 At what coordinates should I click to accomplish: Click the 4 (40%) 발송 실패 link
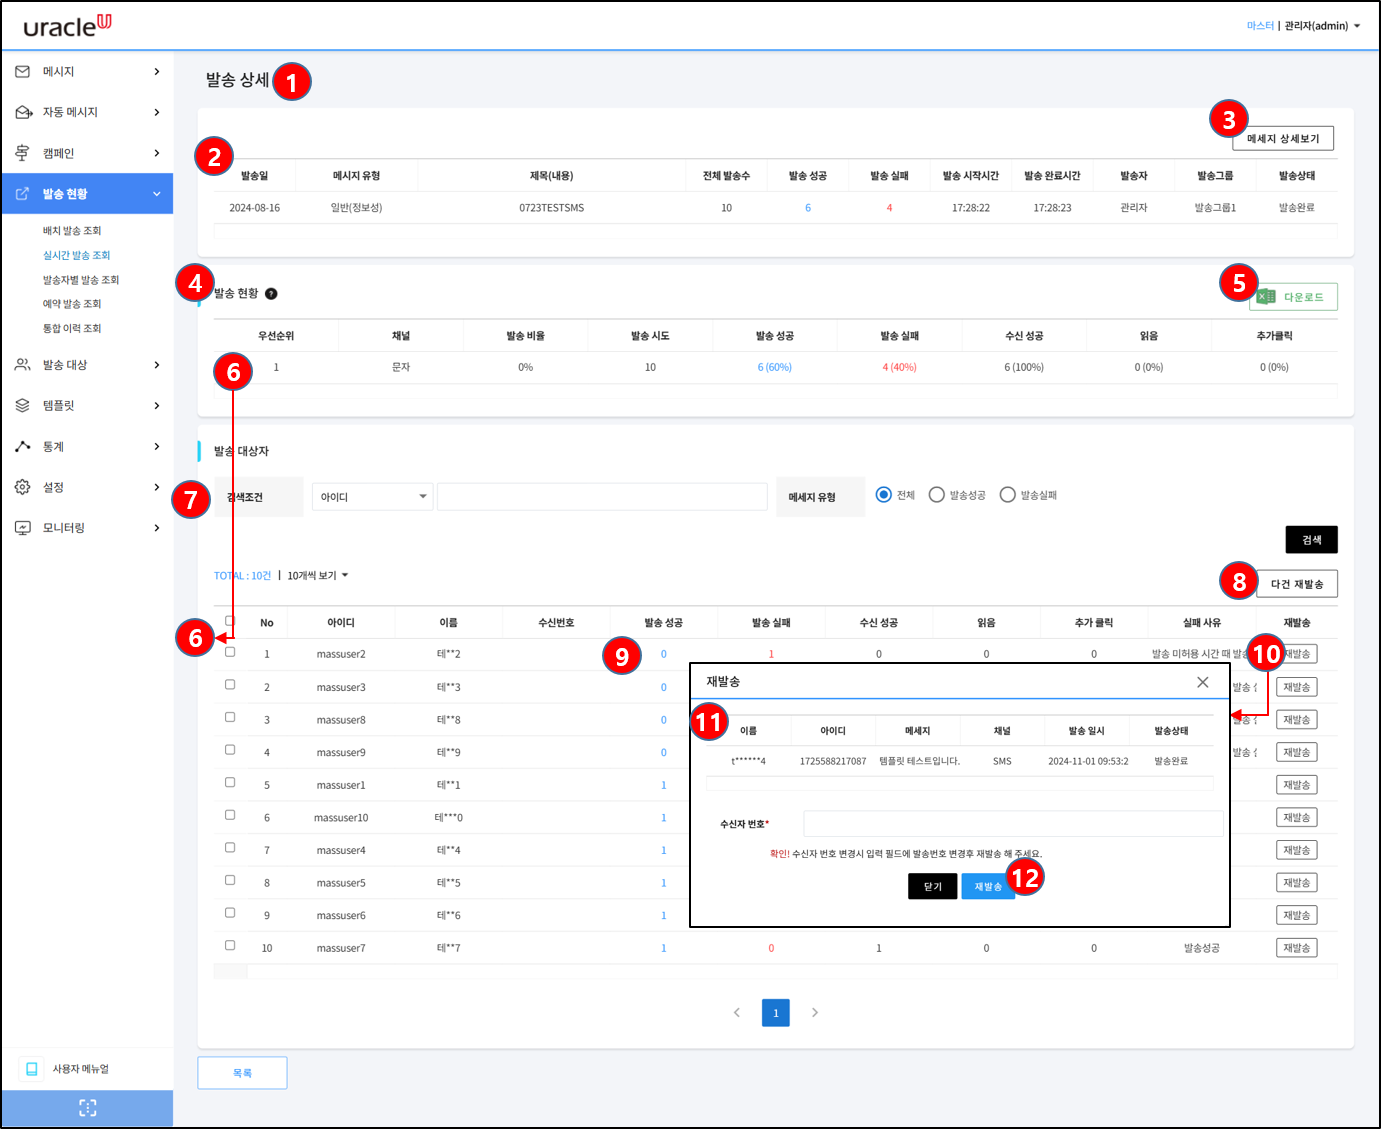pos(899,368)
